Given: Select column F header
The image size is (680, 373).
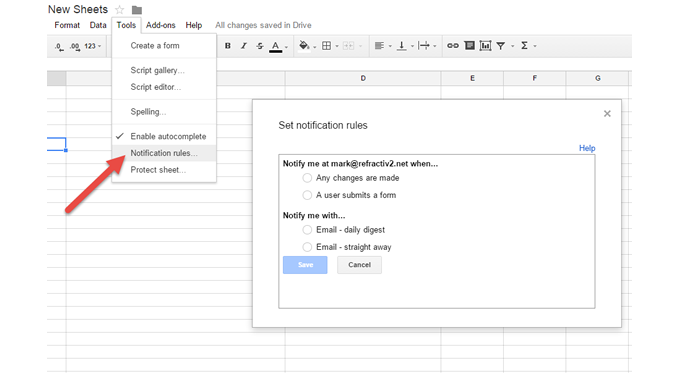Looking at the screenshot, I should pos(535,78).
